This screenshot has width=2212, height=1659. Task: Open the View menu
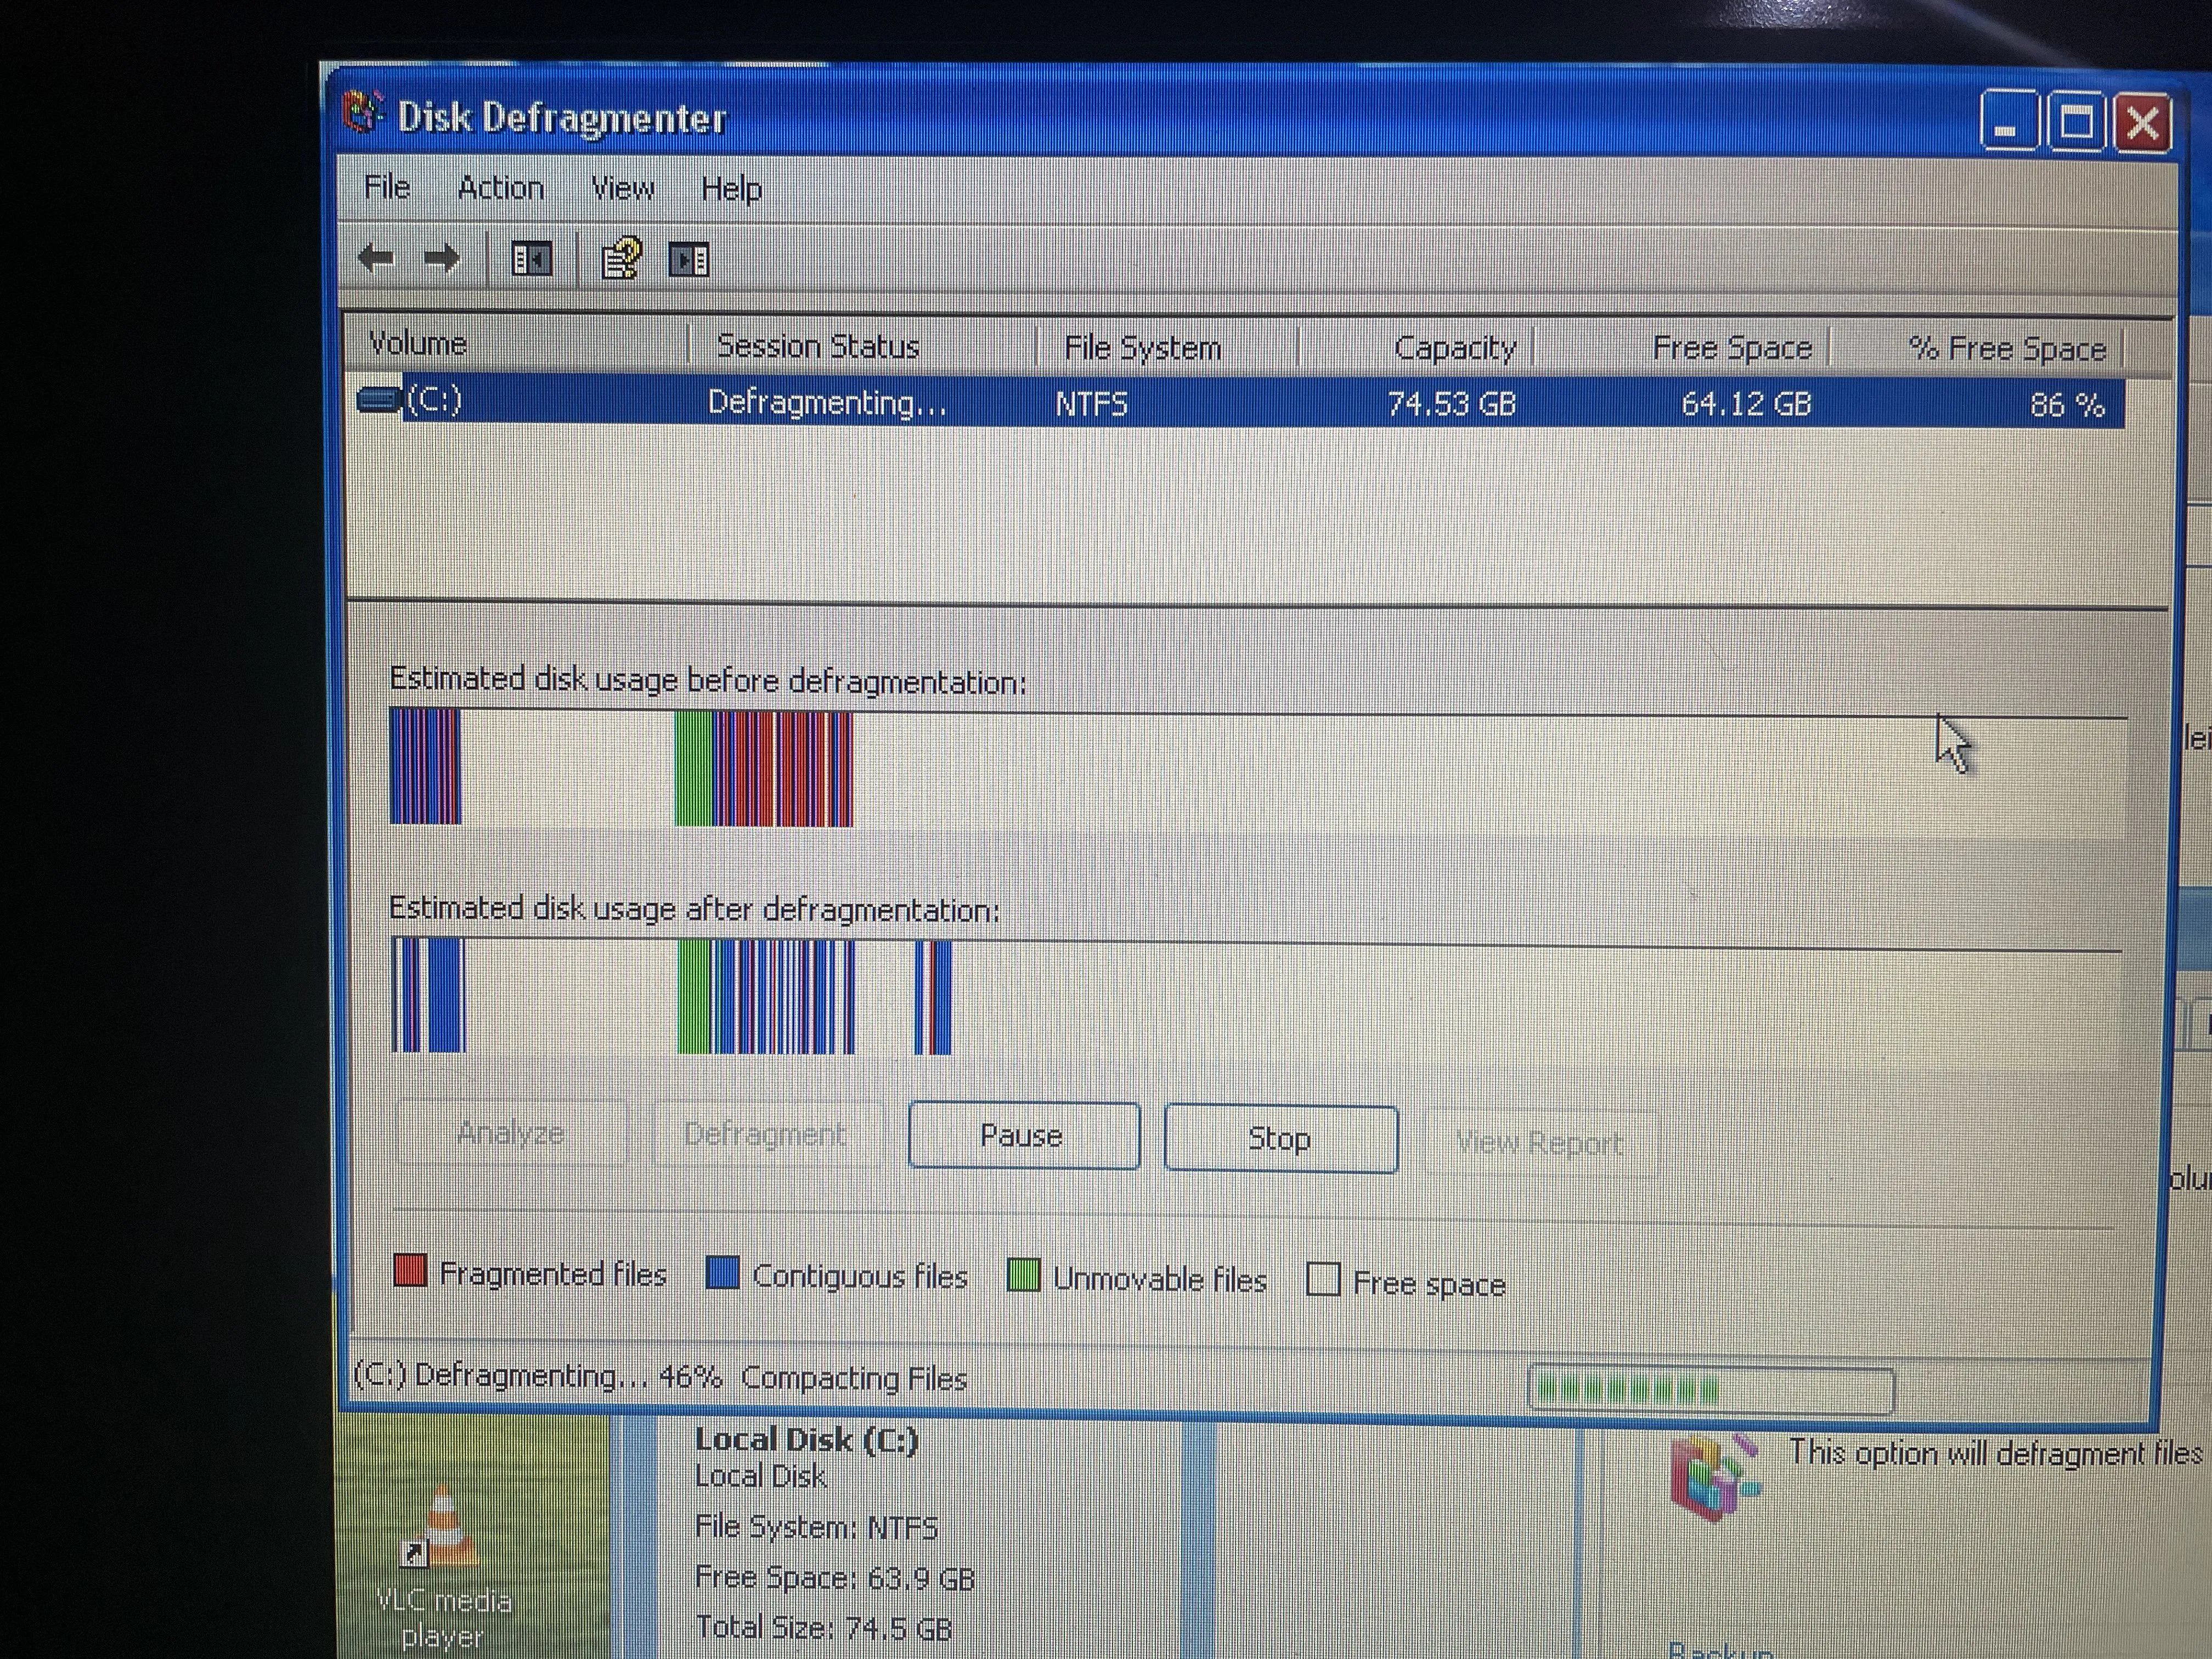pos(622,188)
